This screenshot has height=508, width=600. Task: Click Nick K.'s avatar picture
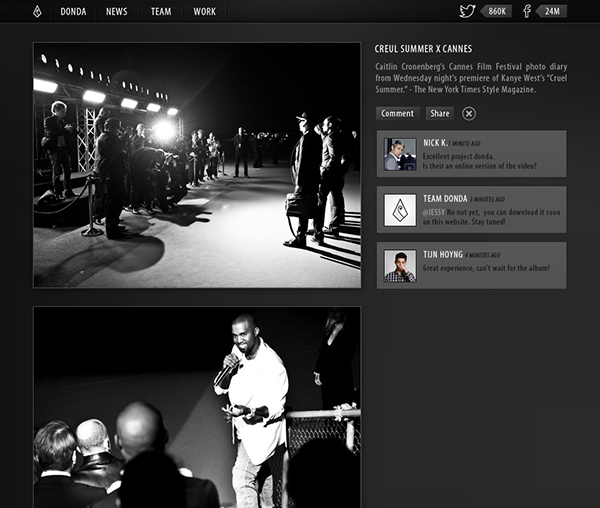pos(400,154)
